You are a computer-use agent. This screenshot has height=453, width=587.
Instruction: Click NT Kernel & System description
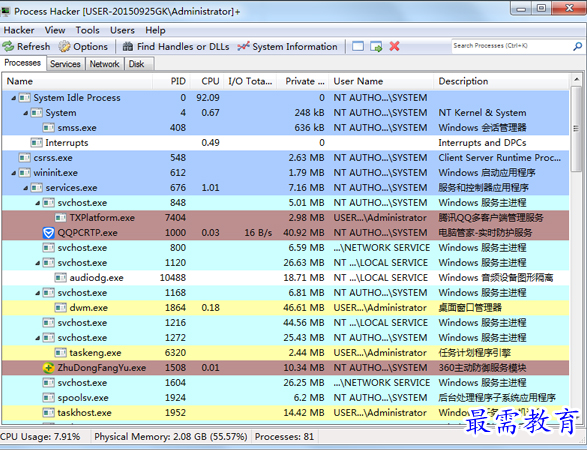(x=482, y=113)
